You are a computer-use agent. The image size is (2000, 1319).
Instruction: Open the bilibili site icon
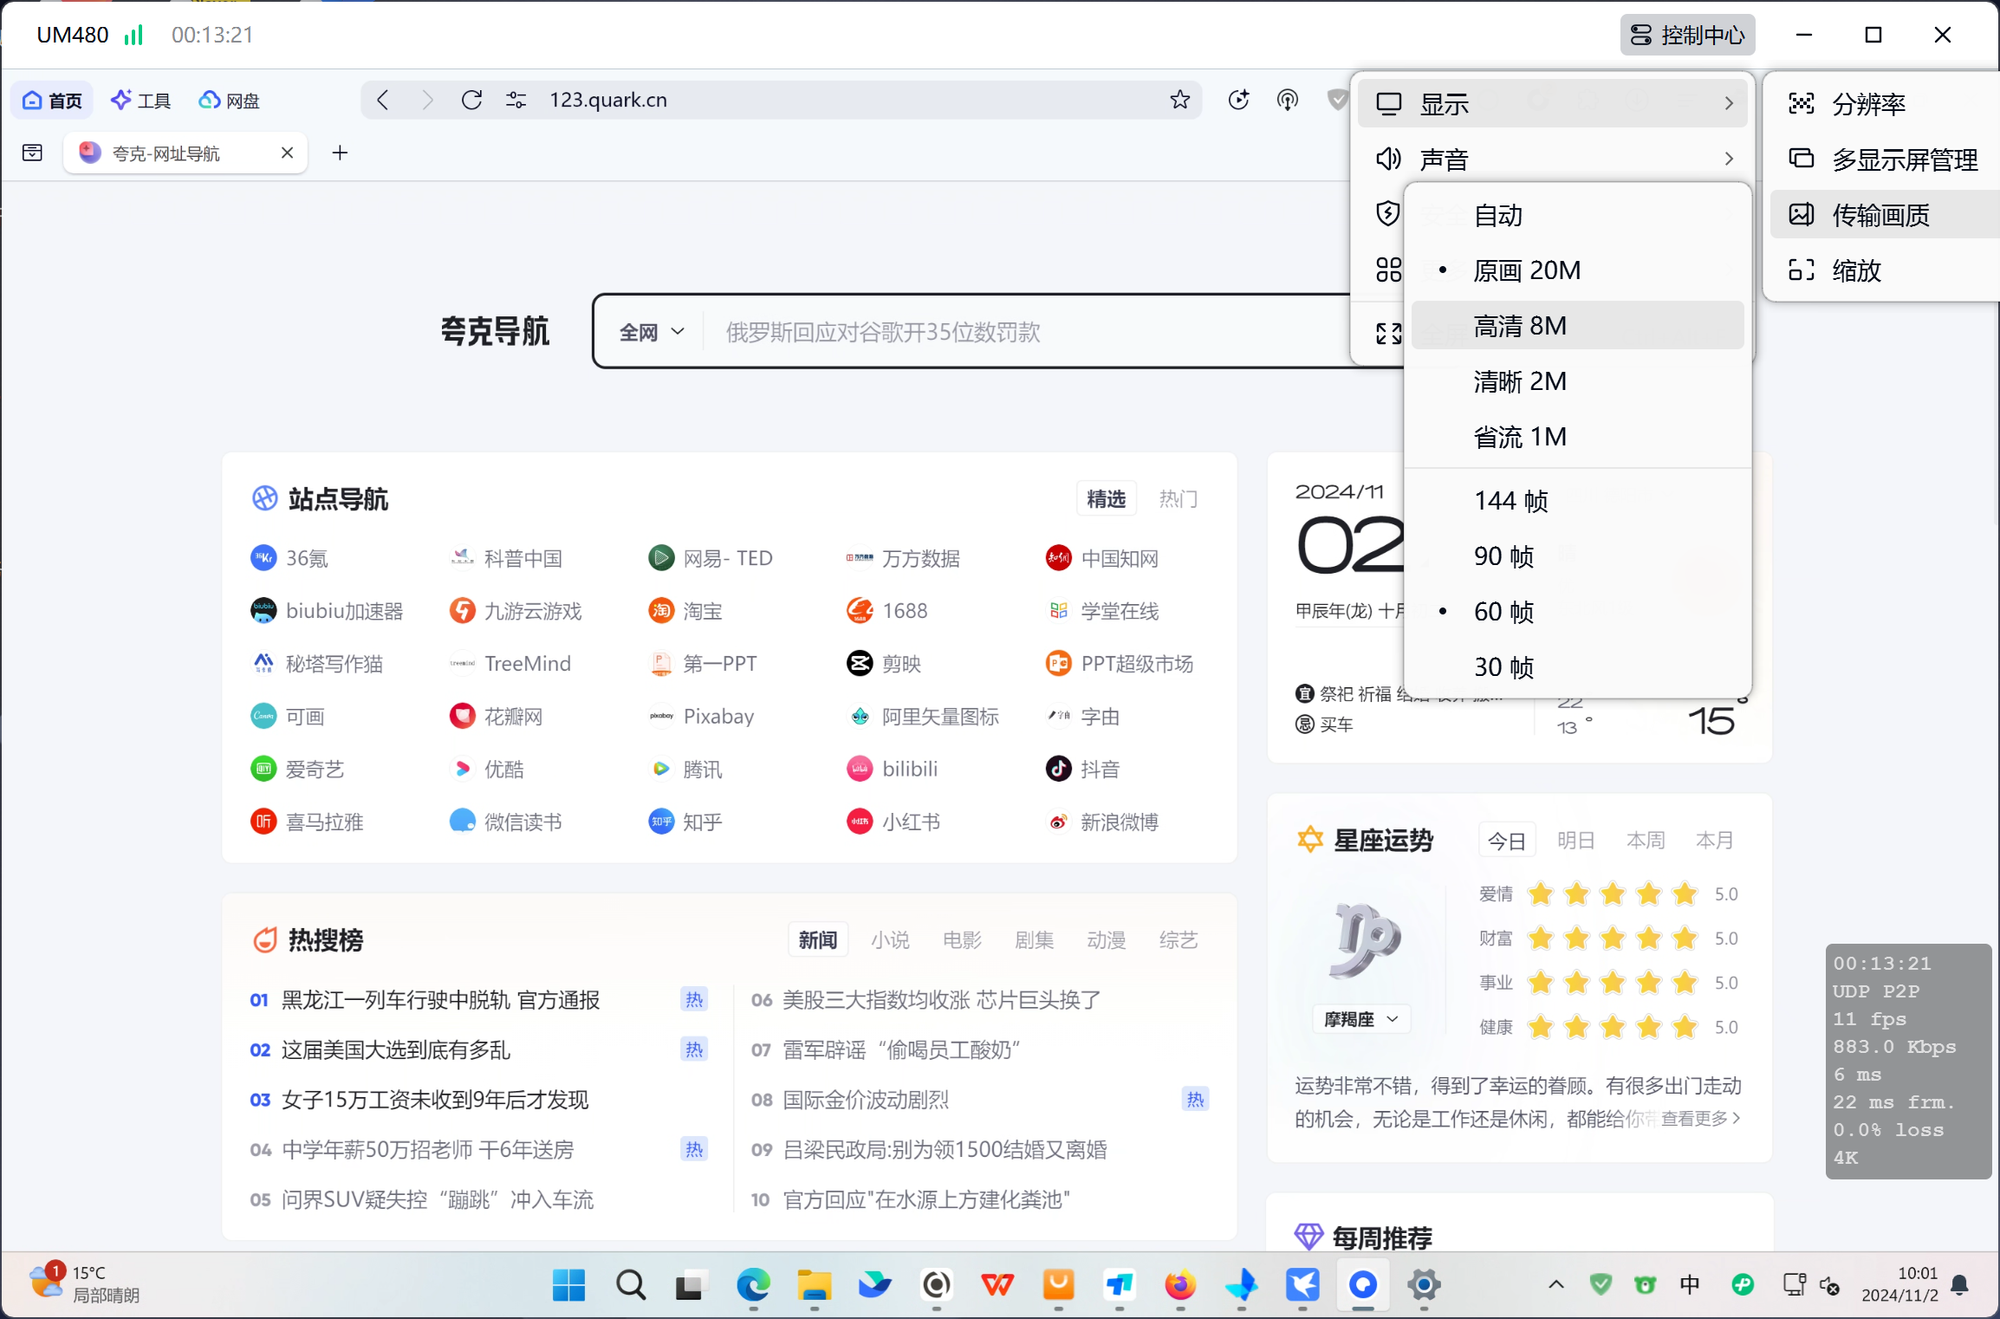859,769
